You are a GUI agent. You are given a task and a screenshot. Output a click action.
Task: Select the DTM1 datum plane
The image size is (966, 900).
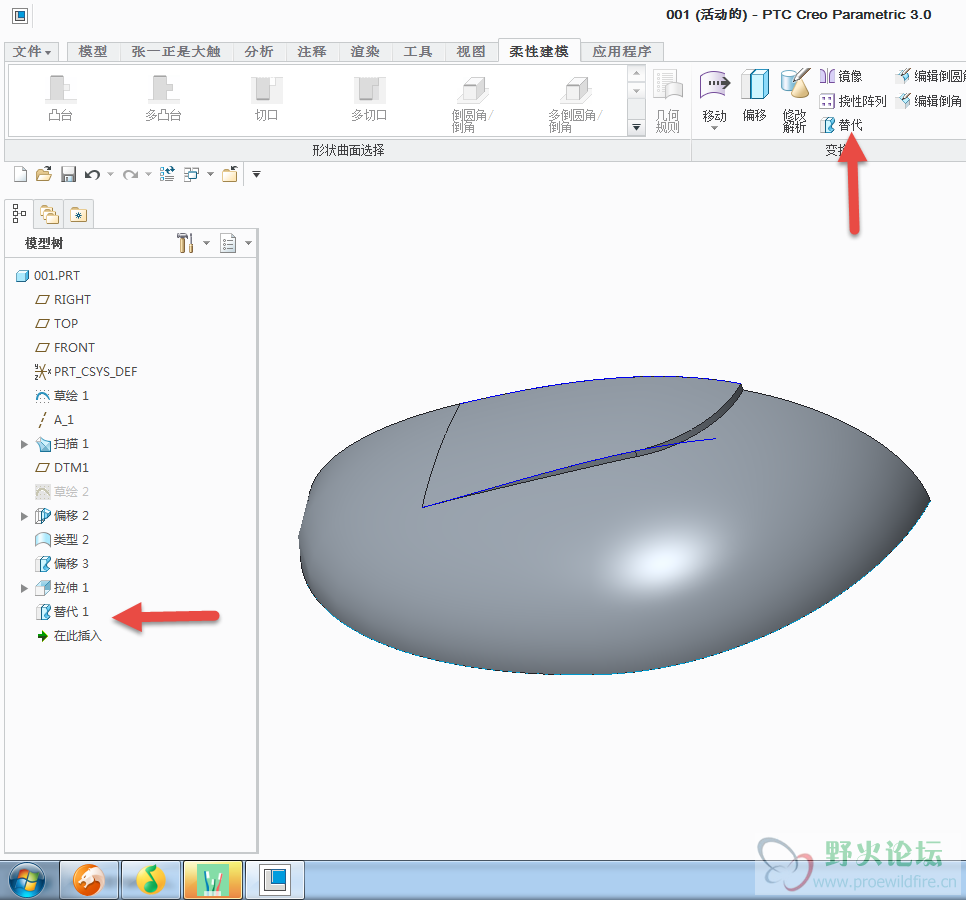click(x=62, y=468)
